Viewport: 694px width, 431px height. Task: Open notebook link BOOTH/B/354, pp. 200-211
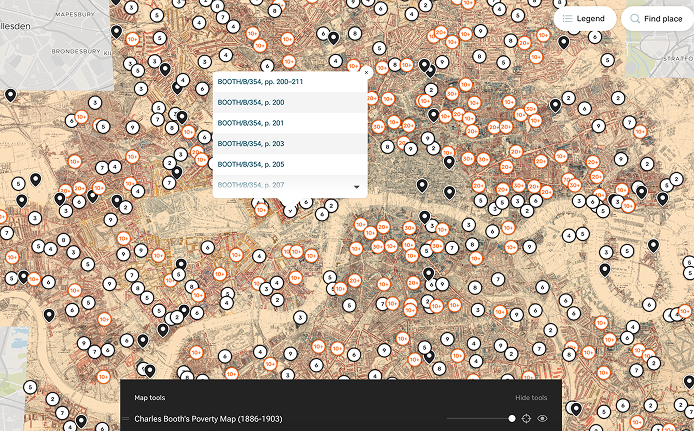tap(260, 82)
